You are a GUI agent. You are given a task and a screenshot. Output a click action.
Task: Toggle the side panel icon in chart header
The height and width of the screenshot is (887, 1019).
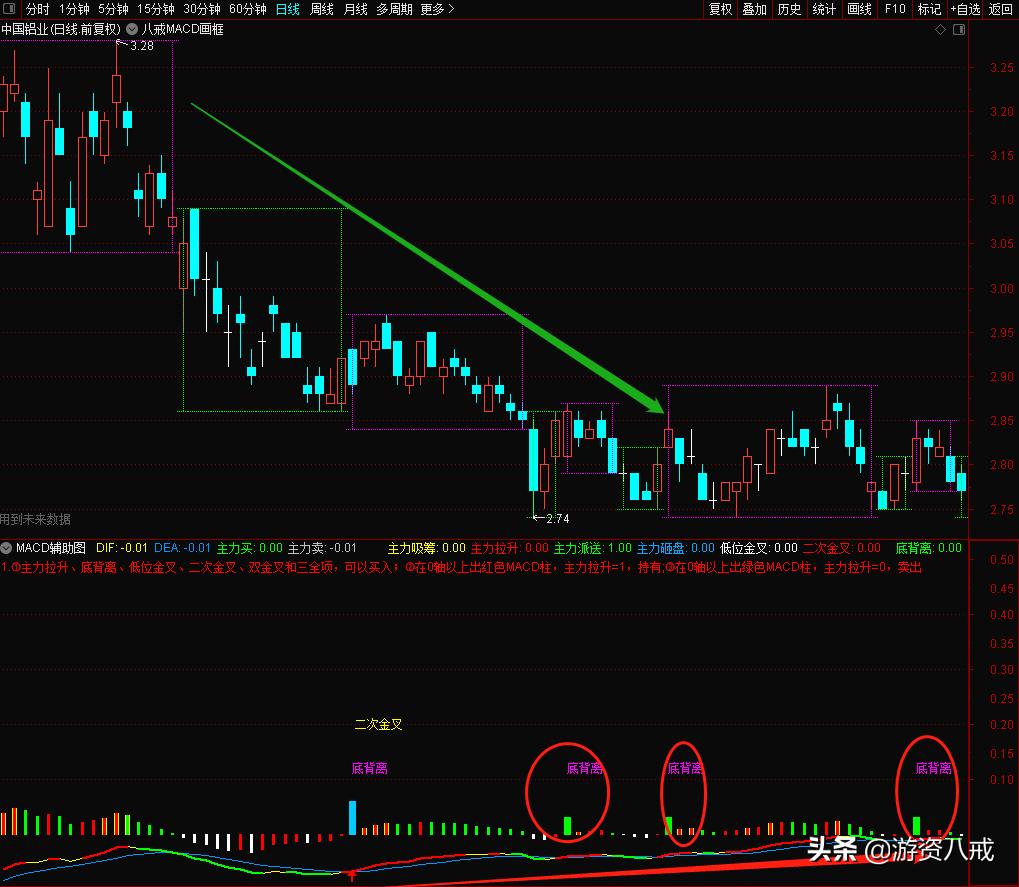(959, 30)
